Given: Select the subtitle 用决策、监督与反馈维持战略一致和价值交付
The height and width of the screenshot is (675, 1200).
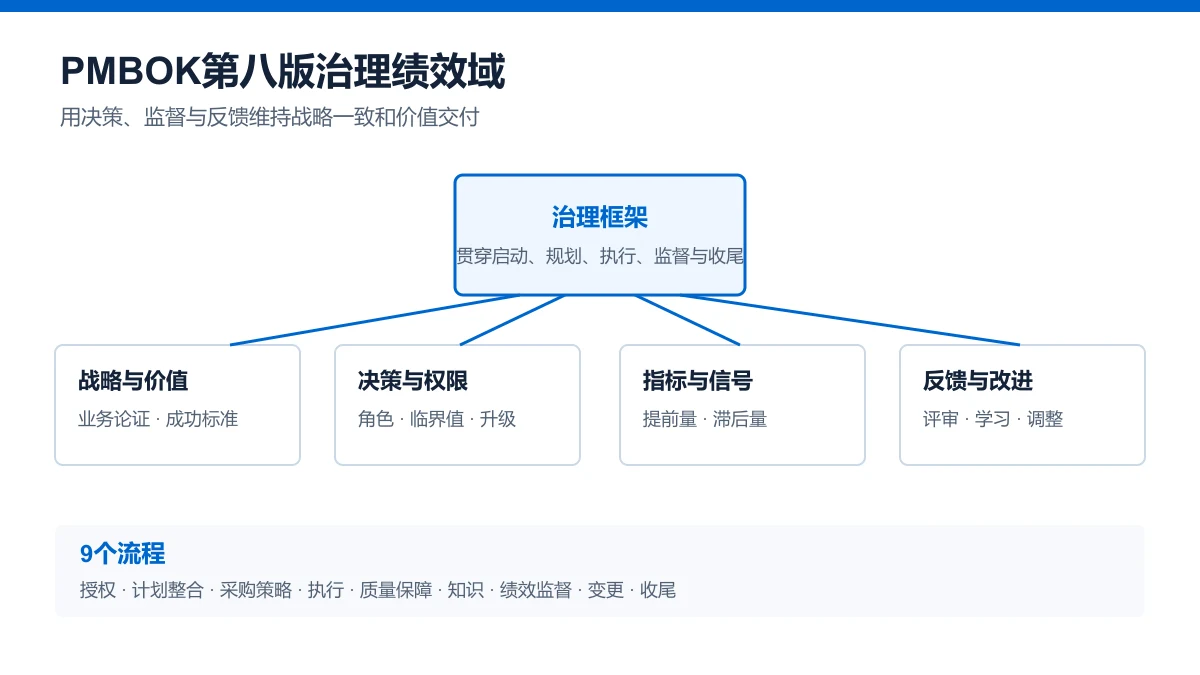Looking at the screenshot, I should pyautogui.click(x=270, y=117).
